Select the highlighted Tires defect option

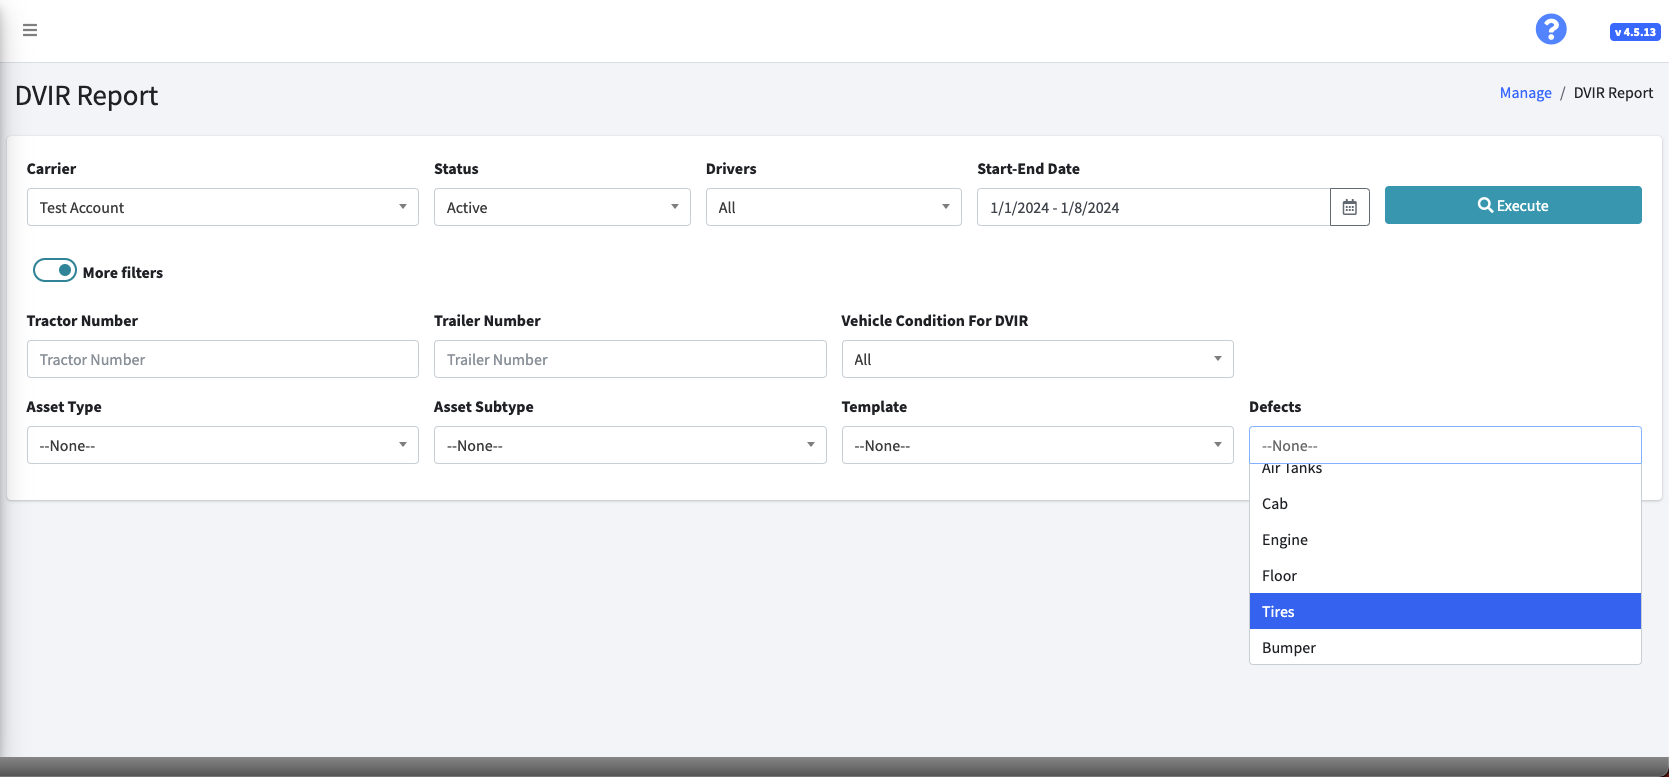click(x=1445, y=612)
